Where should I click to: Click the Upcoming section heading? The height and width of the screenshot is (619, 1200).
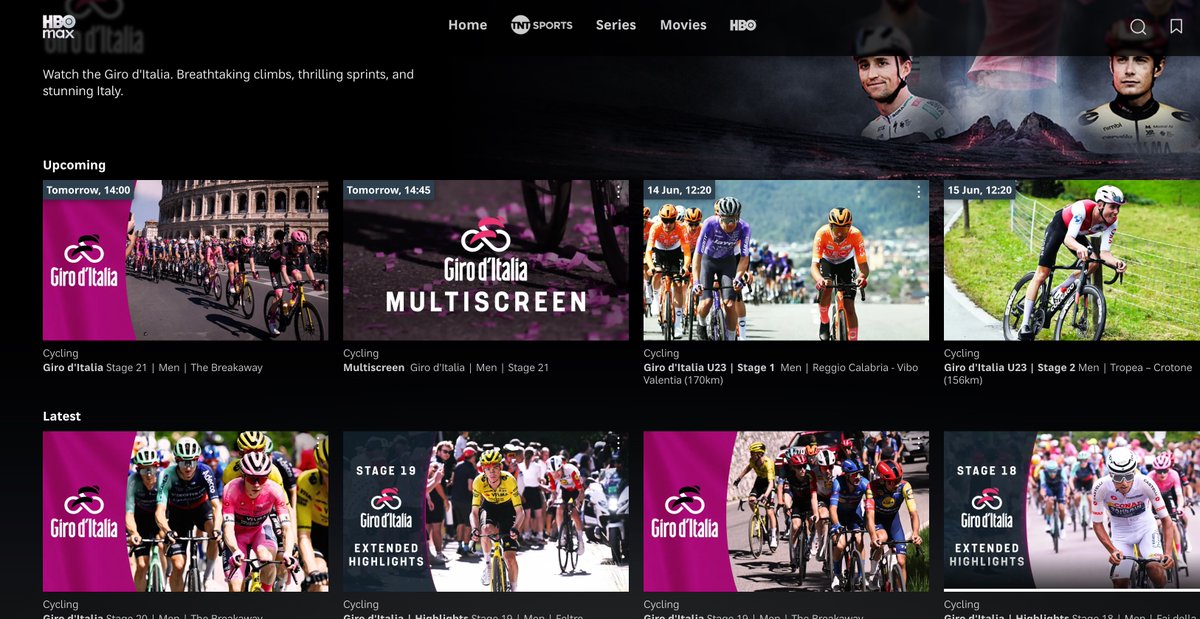point(74,165)
